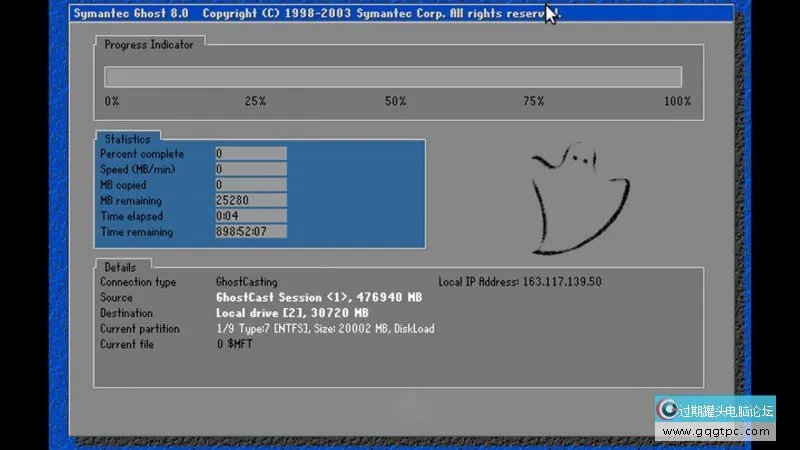Click the 1/9 Type:7 [NTFS] partition details
This screenshot has height=450, width=800.
[326, 329]
